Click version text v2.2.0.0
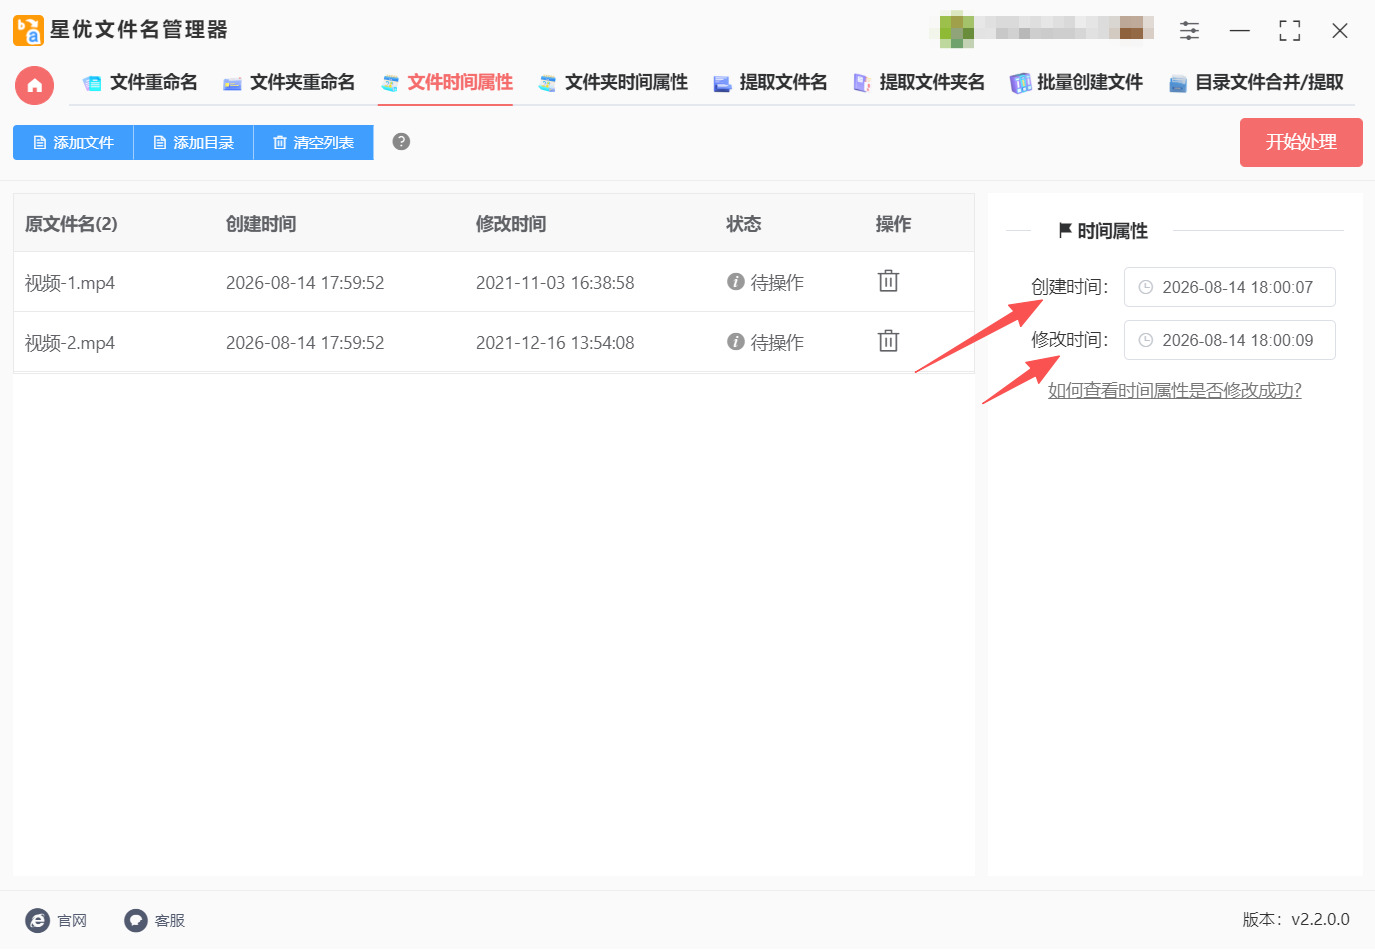 click(1320, 920)
